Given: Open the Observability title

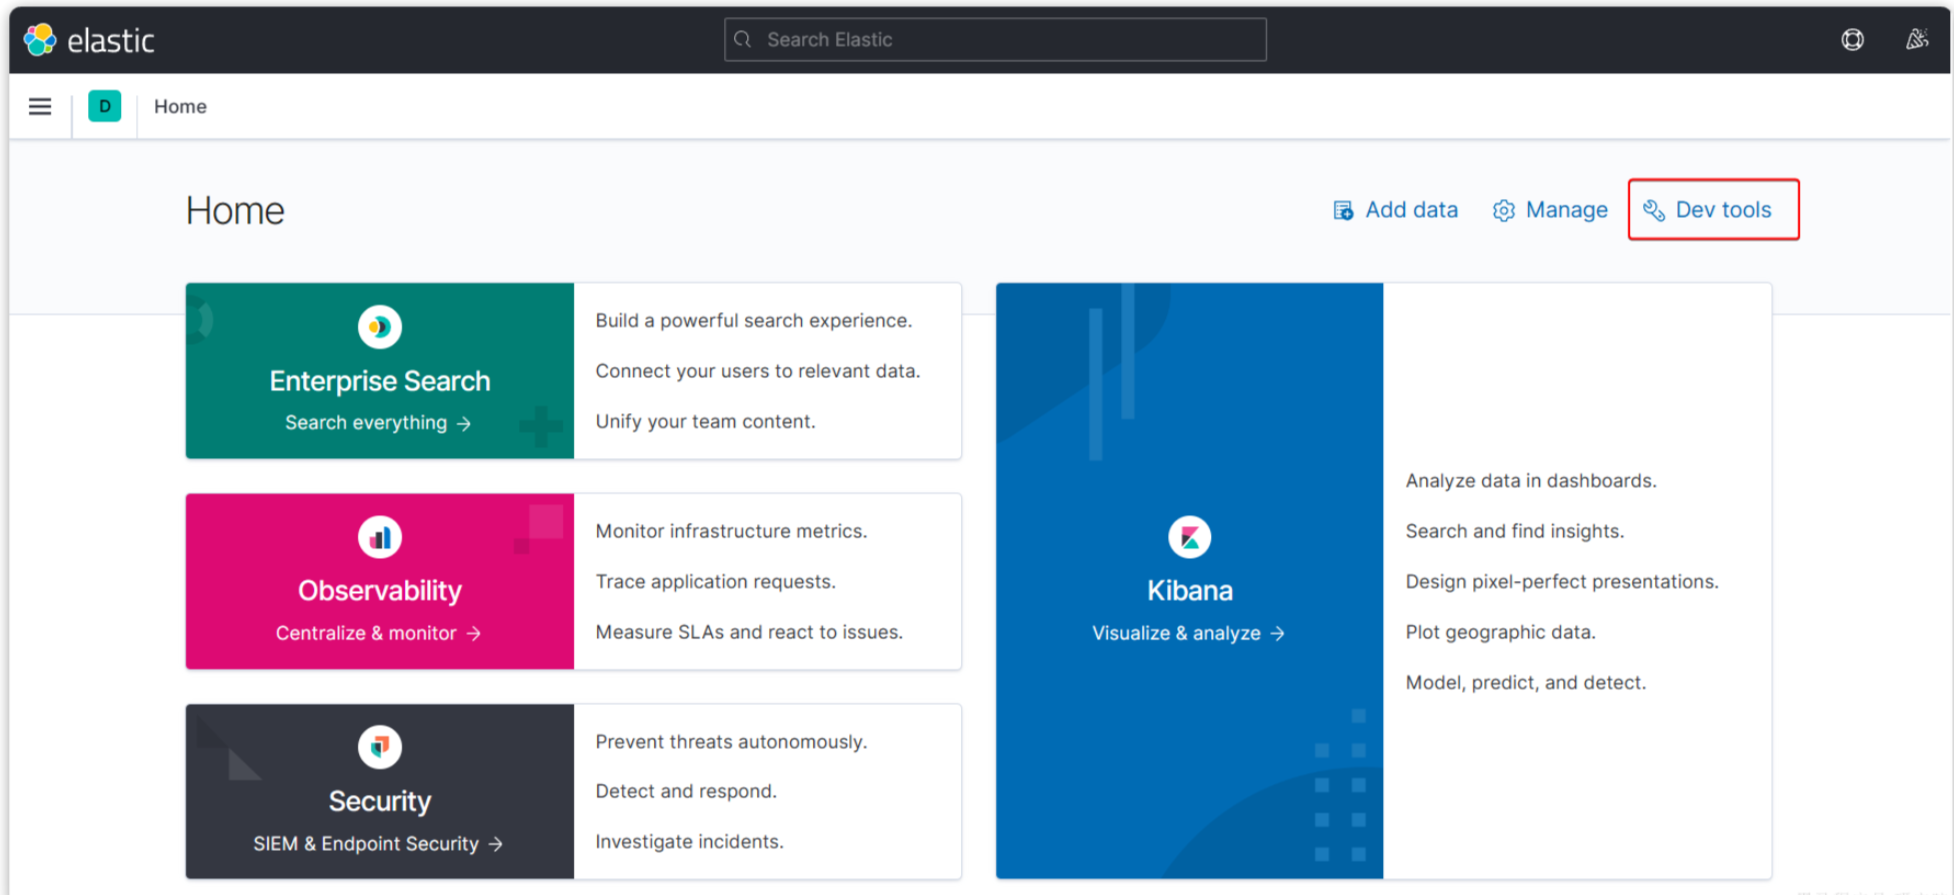Looking at the screenshot, I should pyautogui.click(x=380, y=591).
